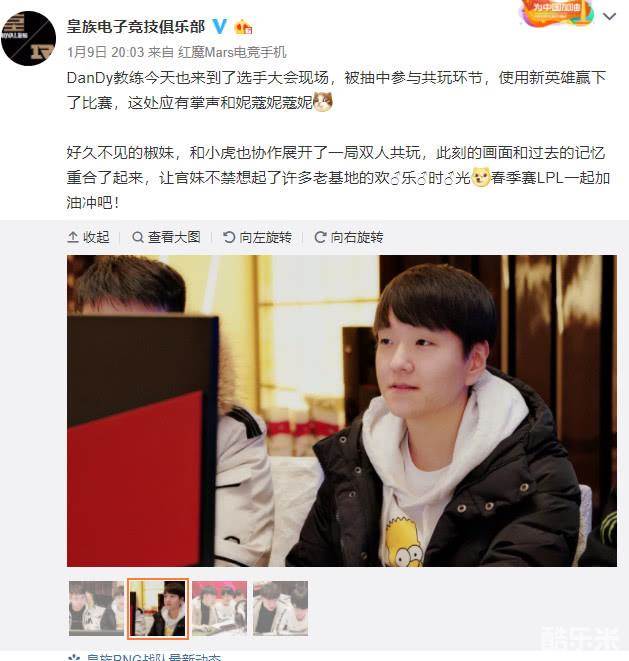The height and width of the screenshot is (661, 629).
Task: Click the orange crown membership icon
Action: [x=244, y=27]
